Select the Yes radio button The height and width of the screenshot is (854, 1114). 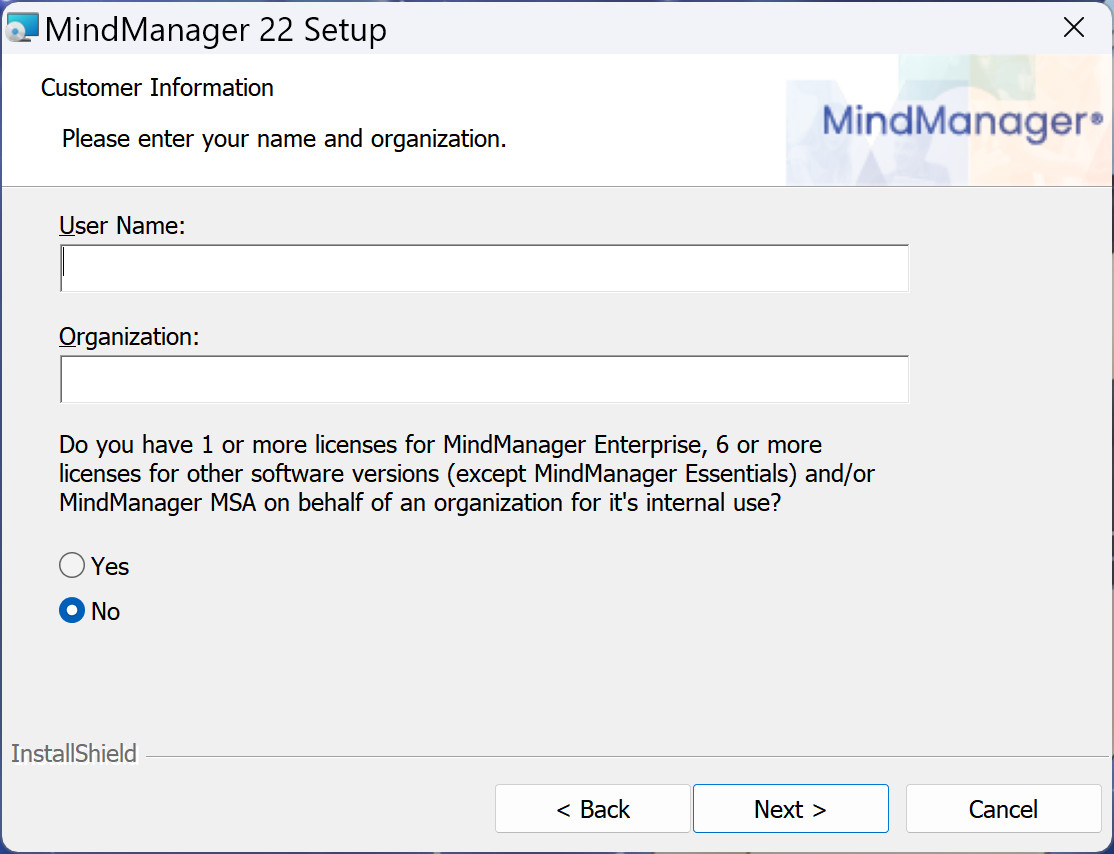click(72, 566)
